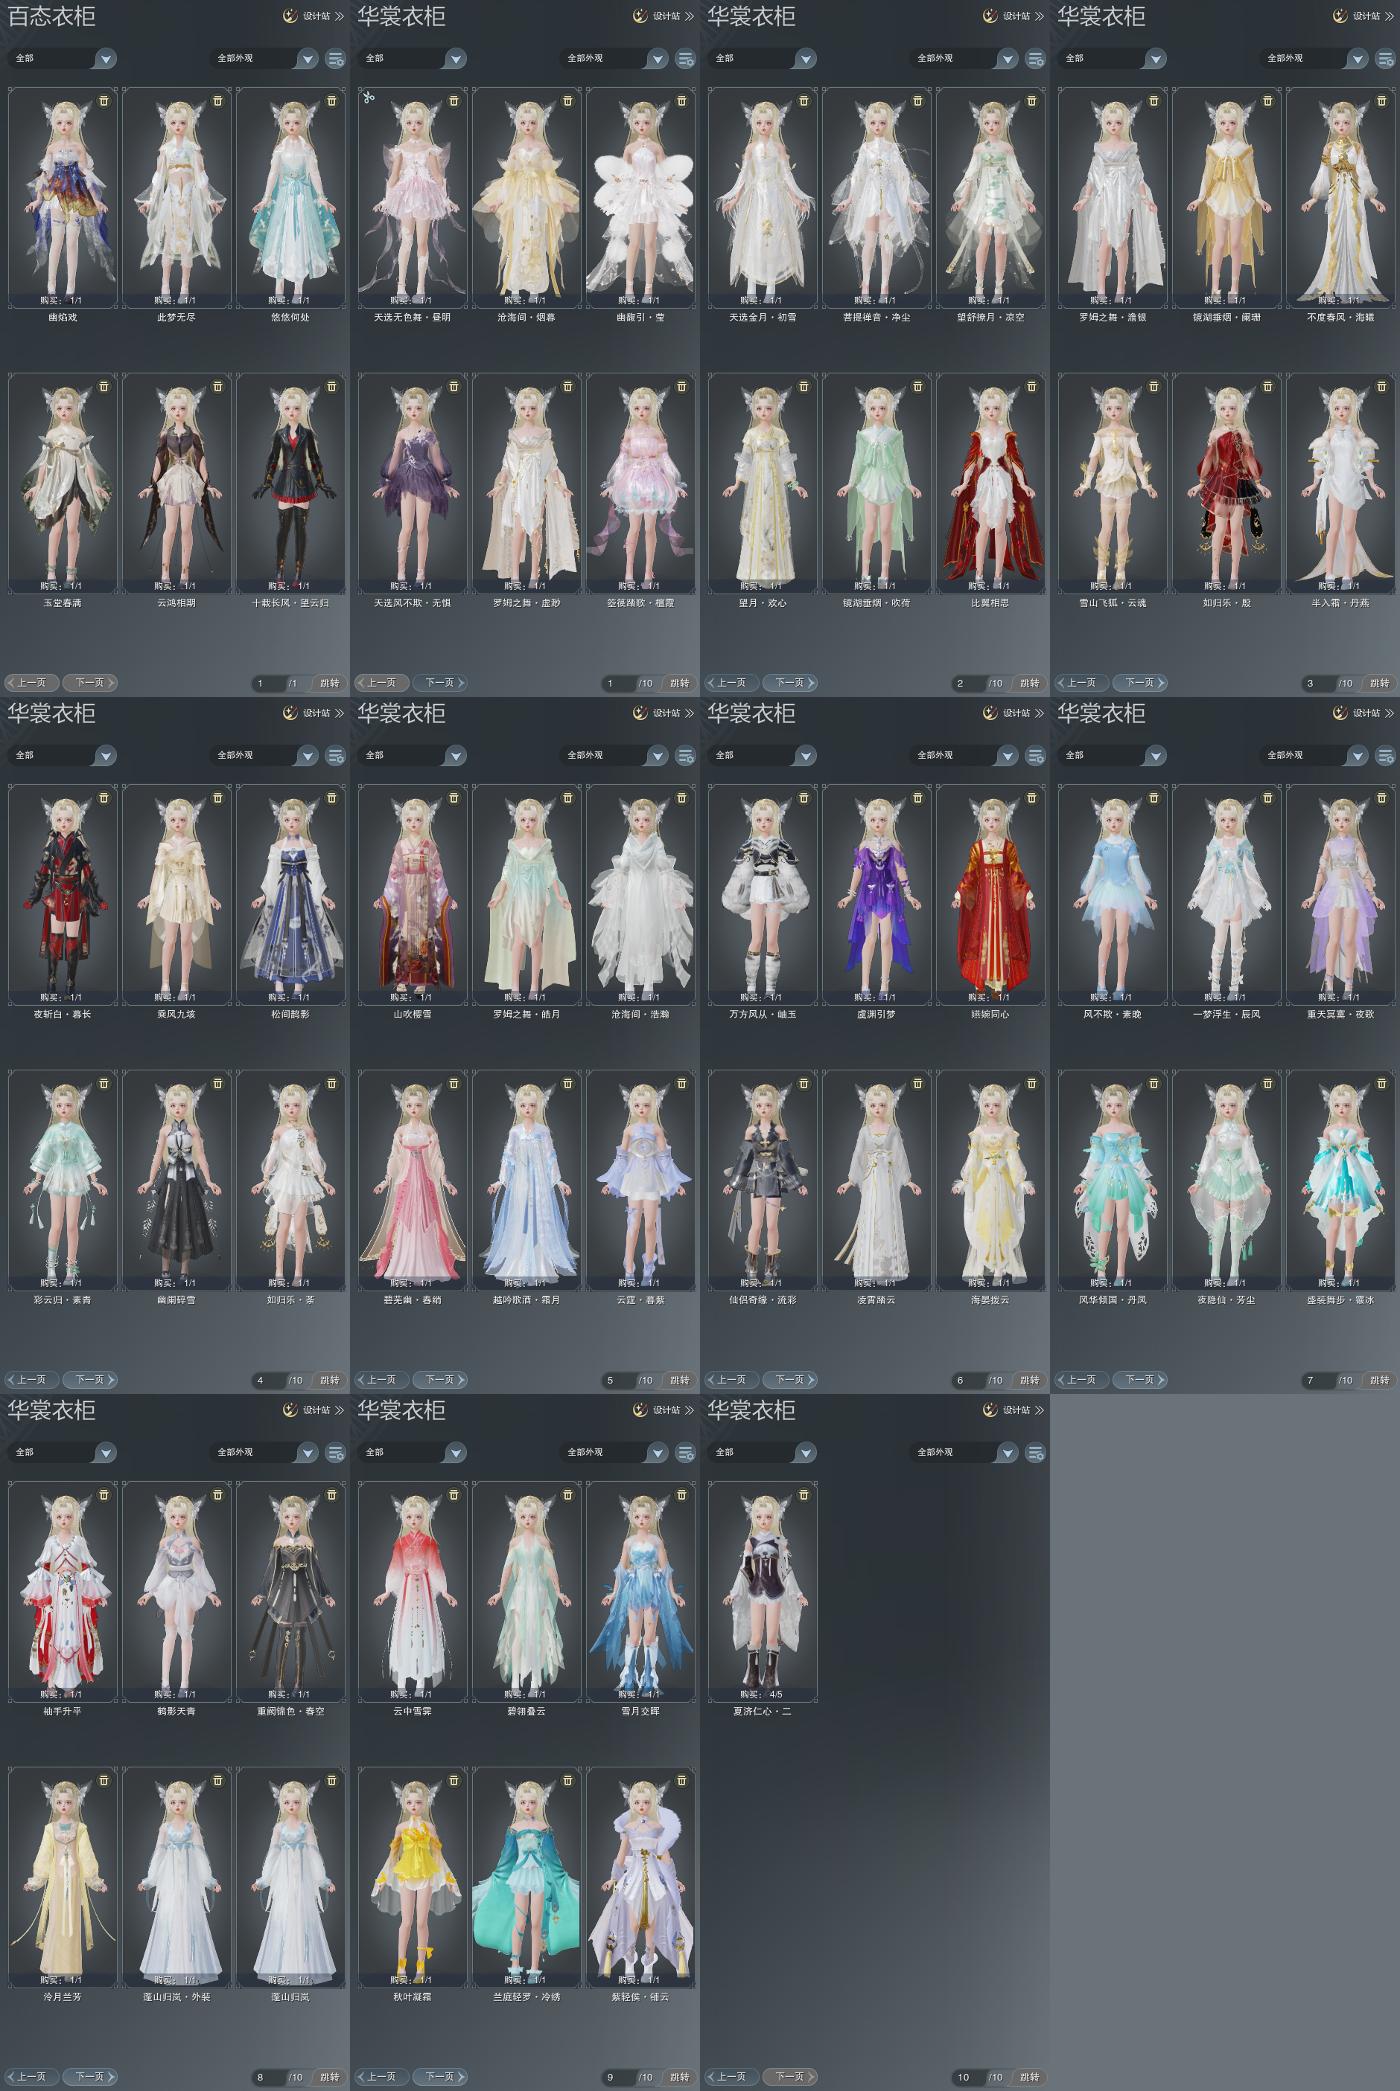
Task: Choose the 万方风从·岫玉 outfit card
Action: (x=763, y=894)
